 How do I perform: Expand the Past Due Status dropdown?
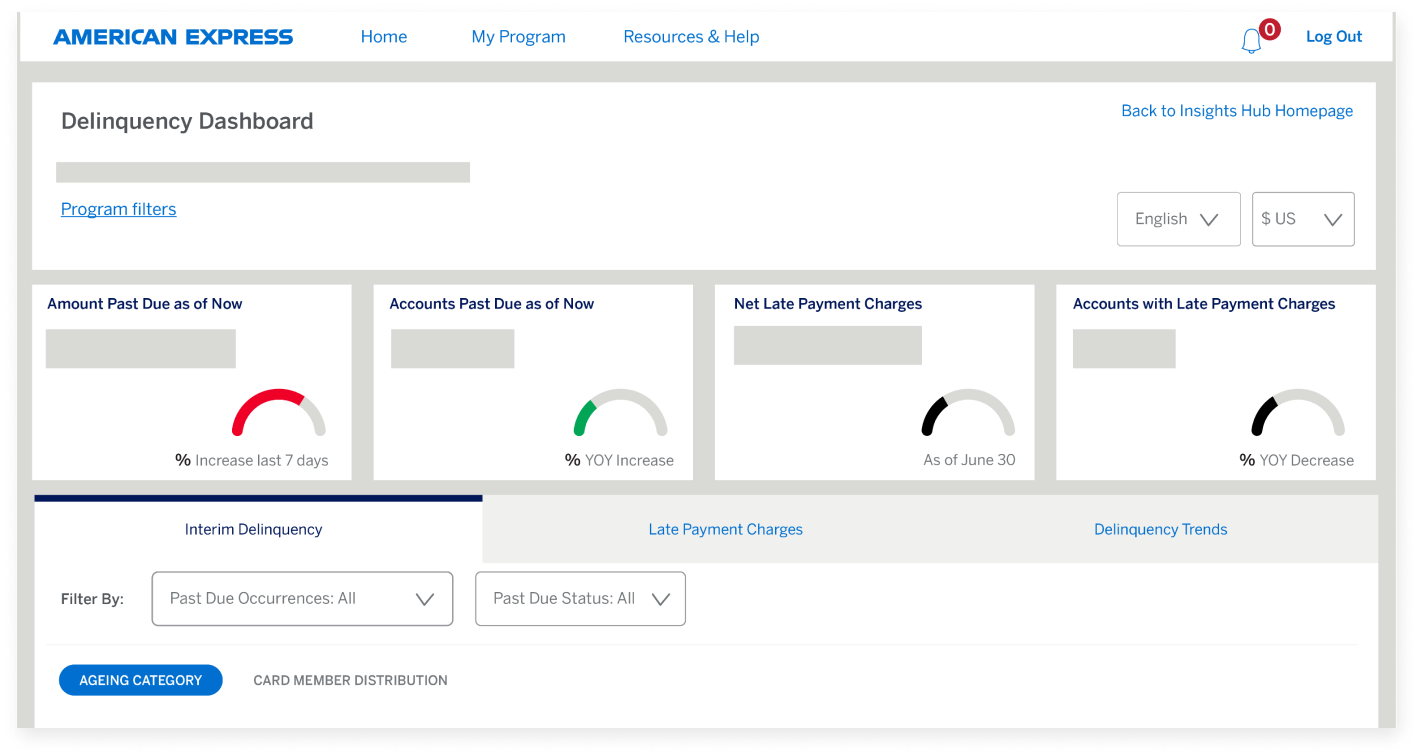[580, 599]
